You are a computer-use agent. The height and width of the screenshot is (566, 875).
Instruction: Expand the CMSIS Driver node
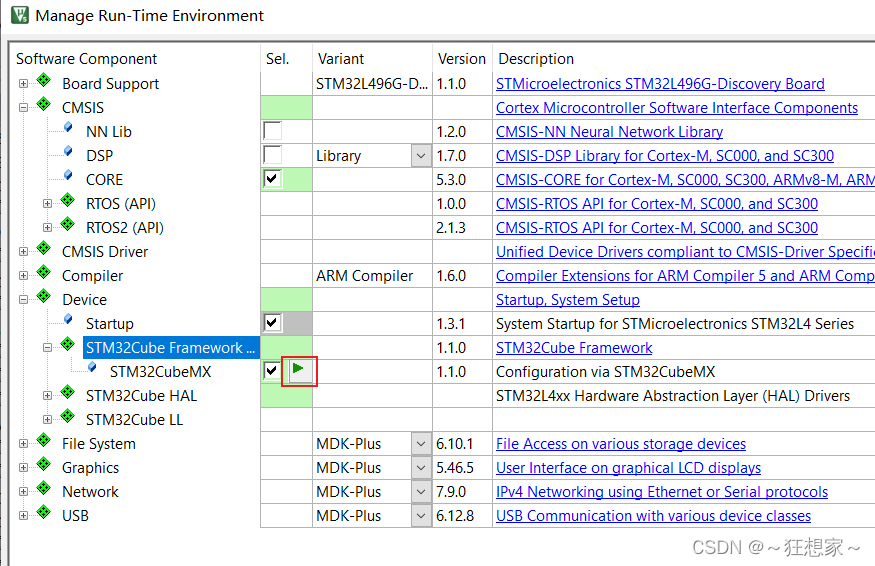[x=23, y=252]
